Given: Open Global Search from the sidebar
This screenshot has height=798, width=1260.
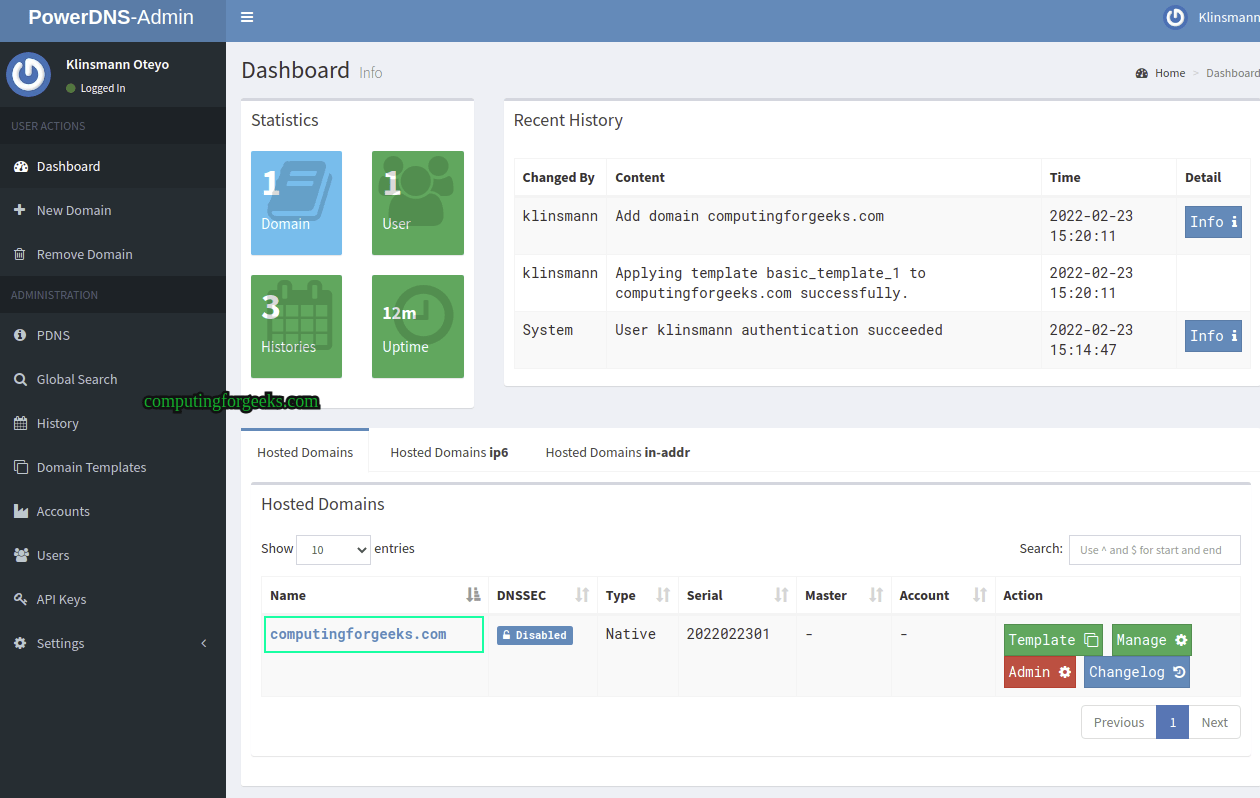Looking at the screenshot, I should (77, 379).
